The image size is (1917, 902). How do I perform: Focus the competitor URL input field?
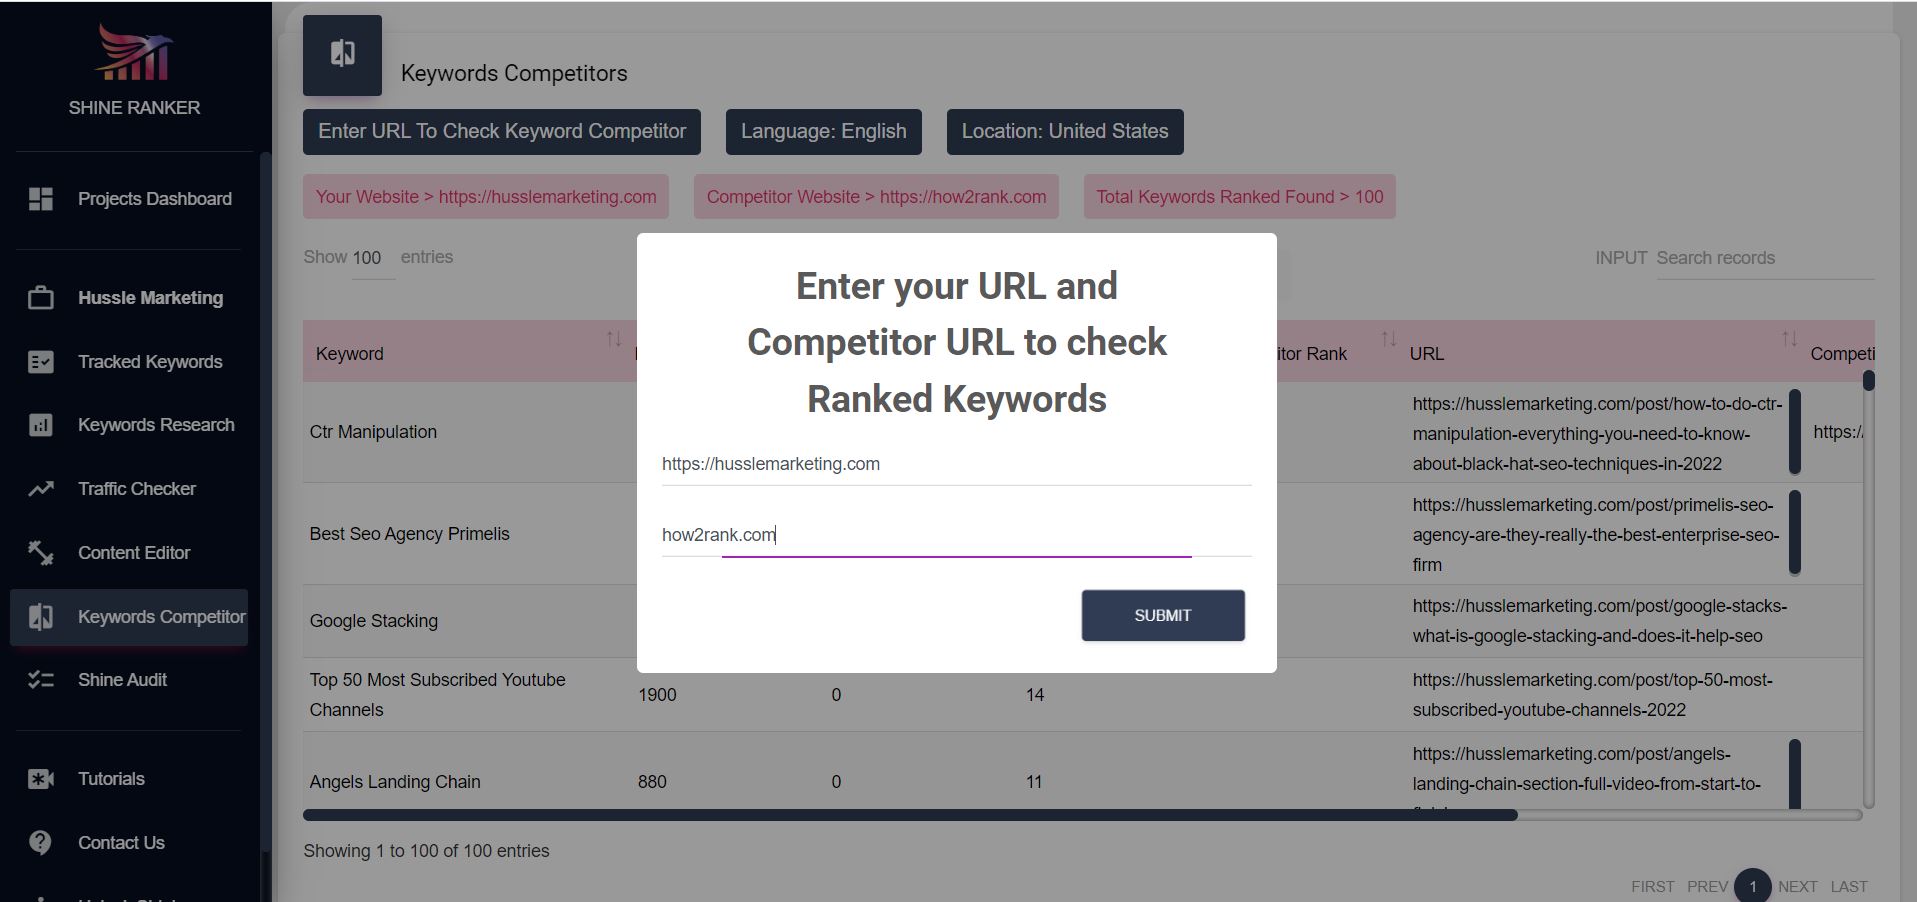click(956, 535)
